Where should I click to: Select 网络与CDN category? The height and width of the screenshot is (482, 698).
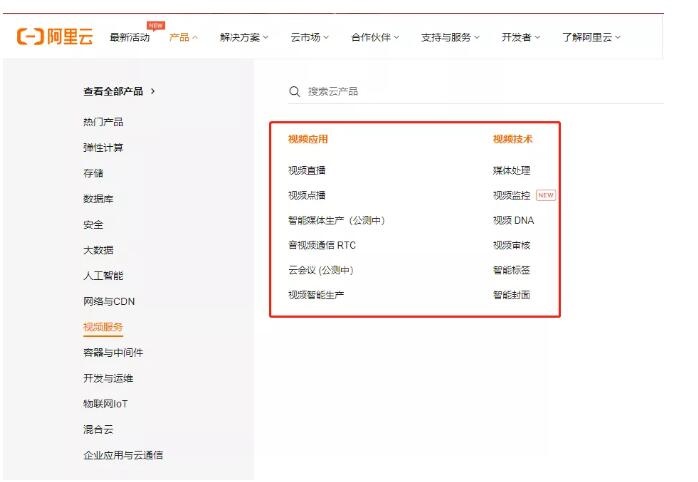(x=109, y=301)
